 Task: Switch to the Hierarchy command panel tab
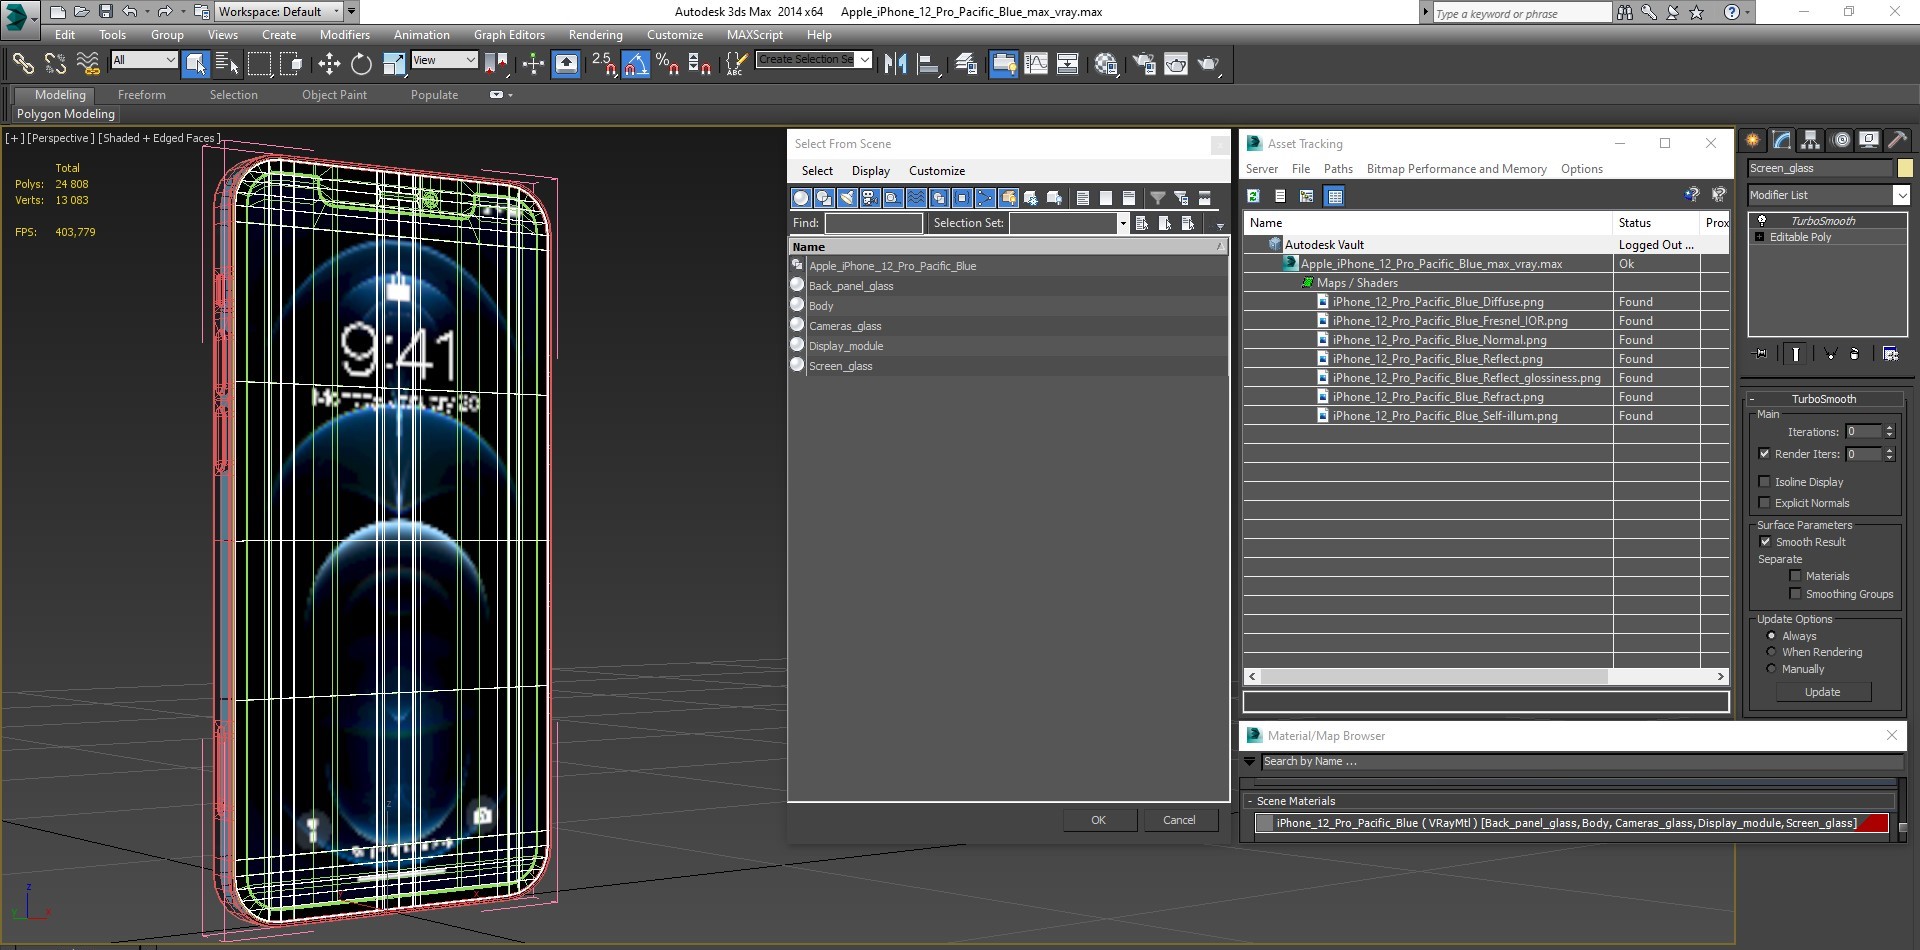click(1810, 140)
